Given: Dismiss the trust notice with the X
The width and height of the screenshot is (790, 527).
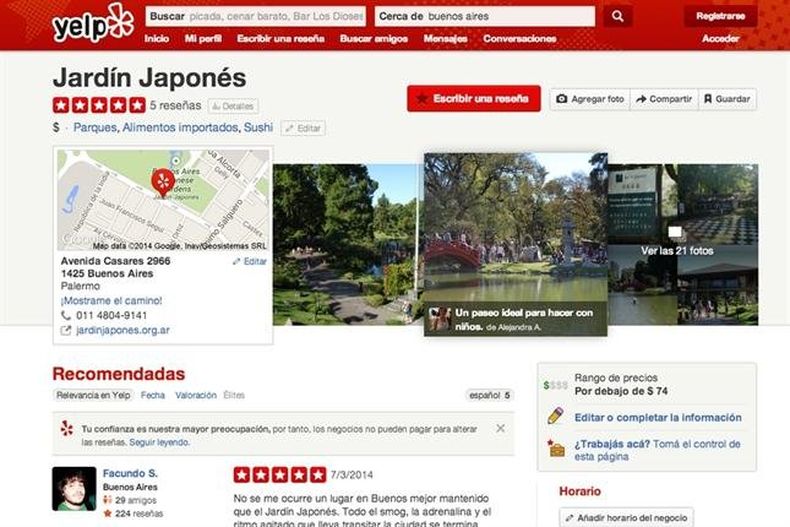Looking at the screenshot, I should click(x=500, y=428).
